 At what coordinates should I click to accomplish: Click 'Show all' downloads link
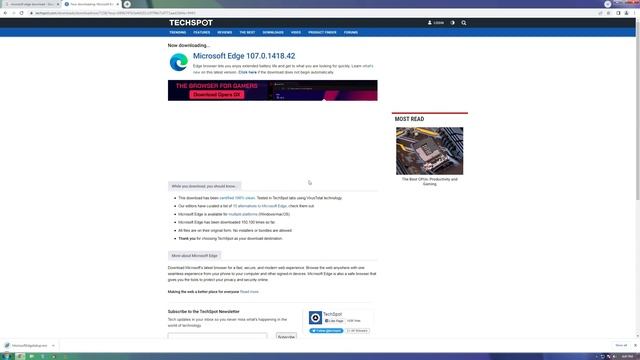point(621,345)
